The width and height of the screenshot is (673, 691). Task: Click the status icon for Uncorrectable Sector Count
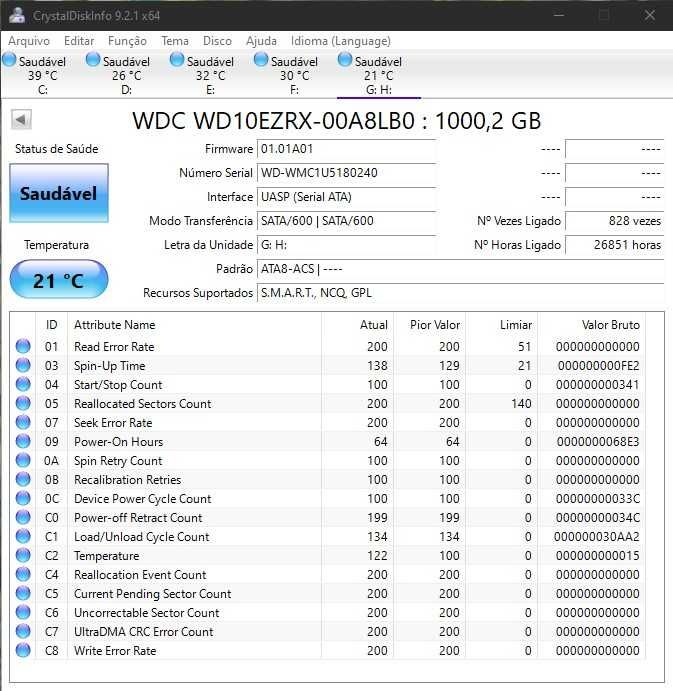pos(23,612)
